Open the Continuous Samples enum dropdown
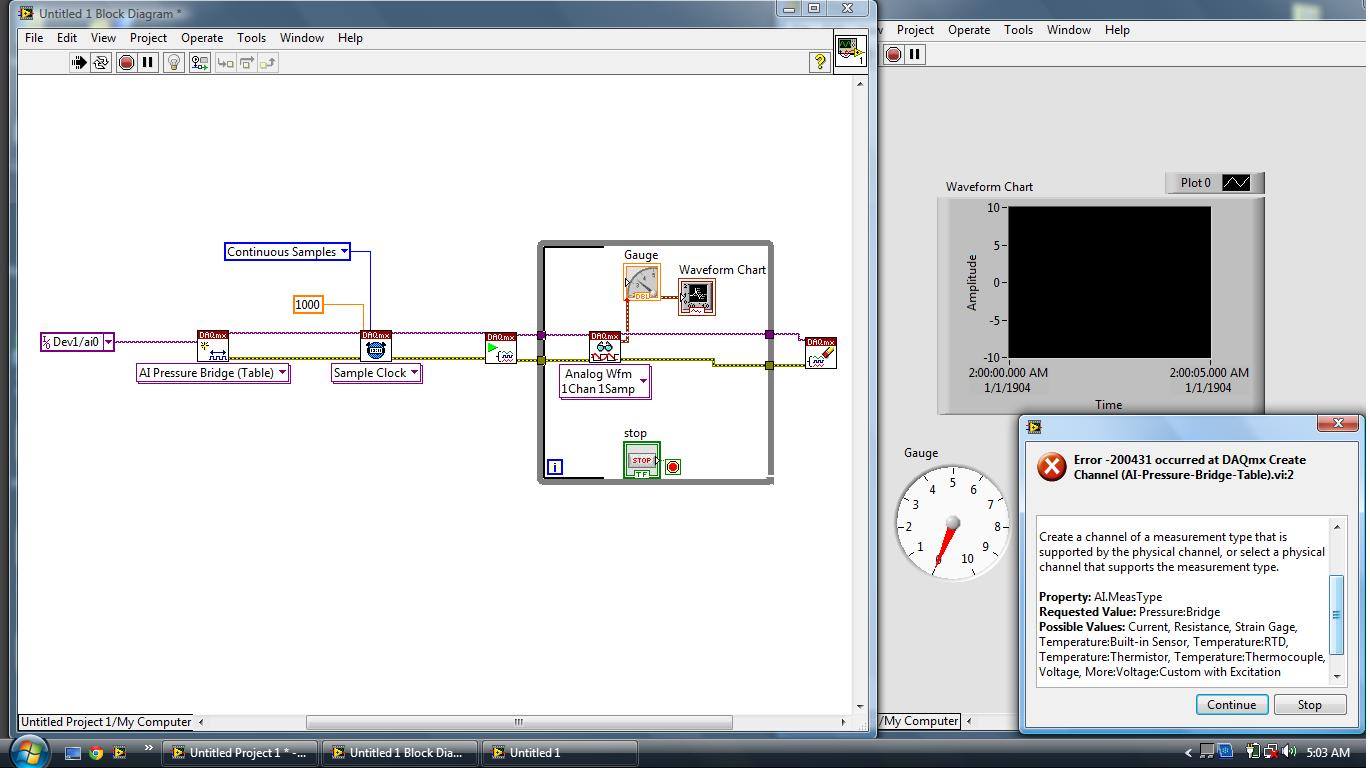This screenshot has height=768, width=1370. 344,252
